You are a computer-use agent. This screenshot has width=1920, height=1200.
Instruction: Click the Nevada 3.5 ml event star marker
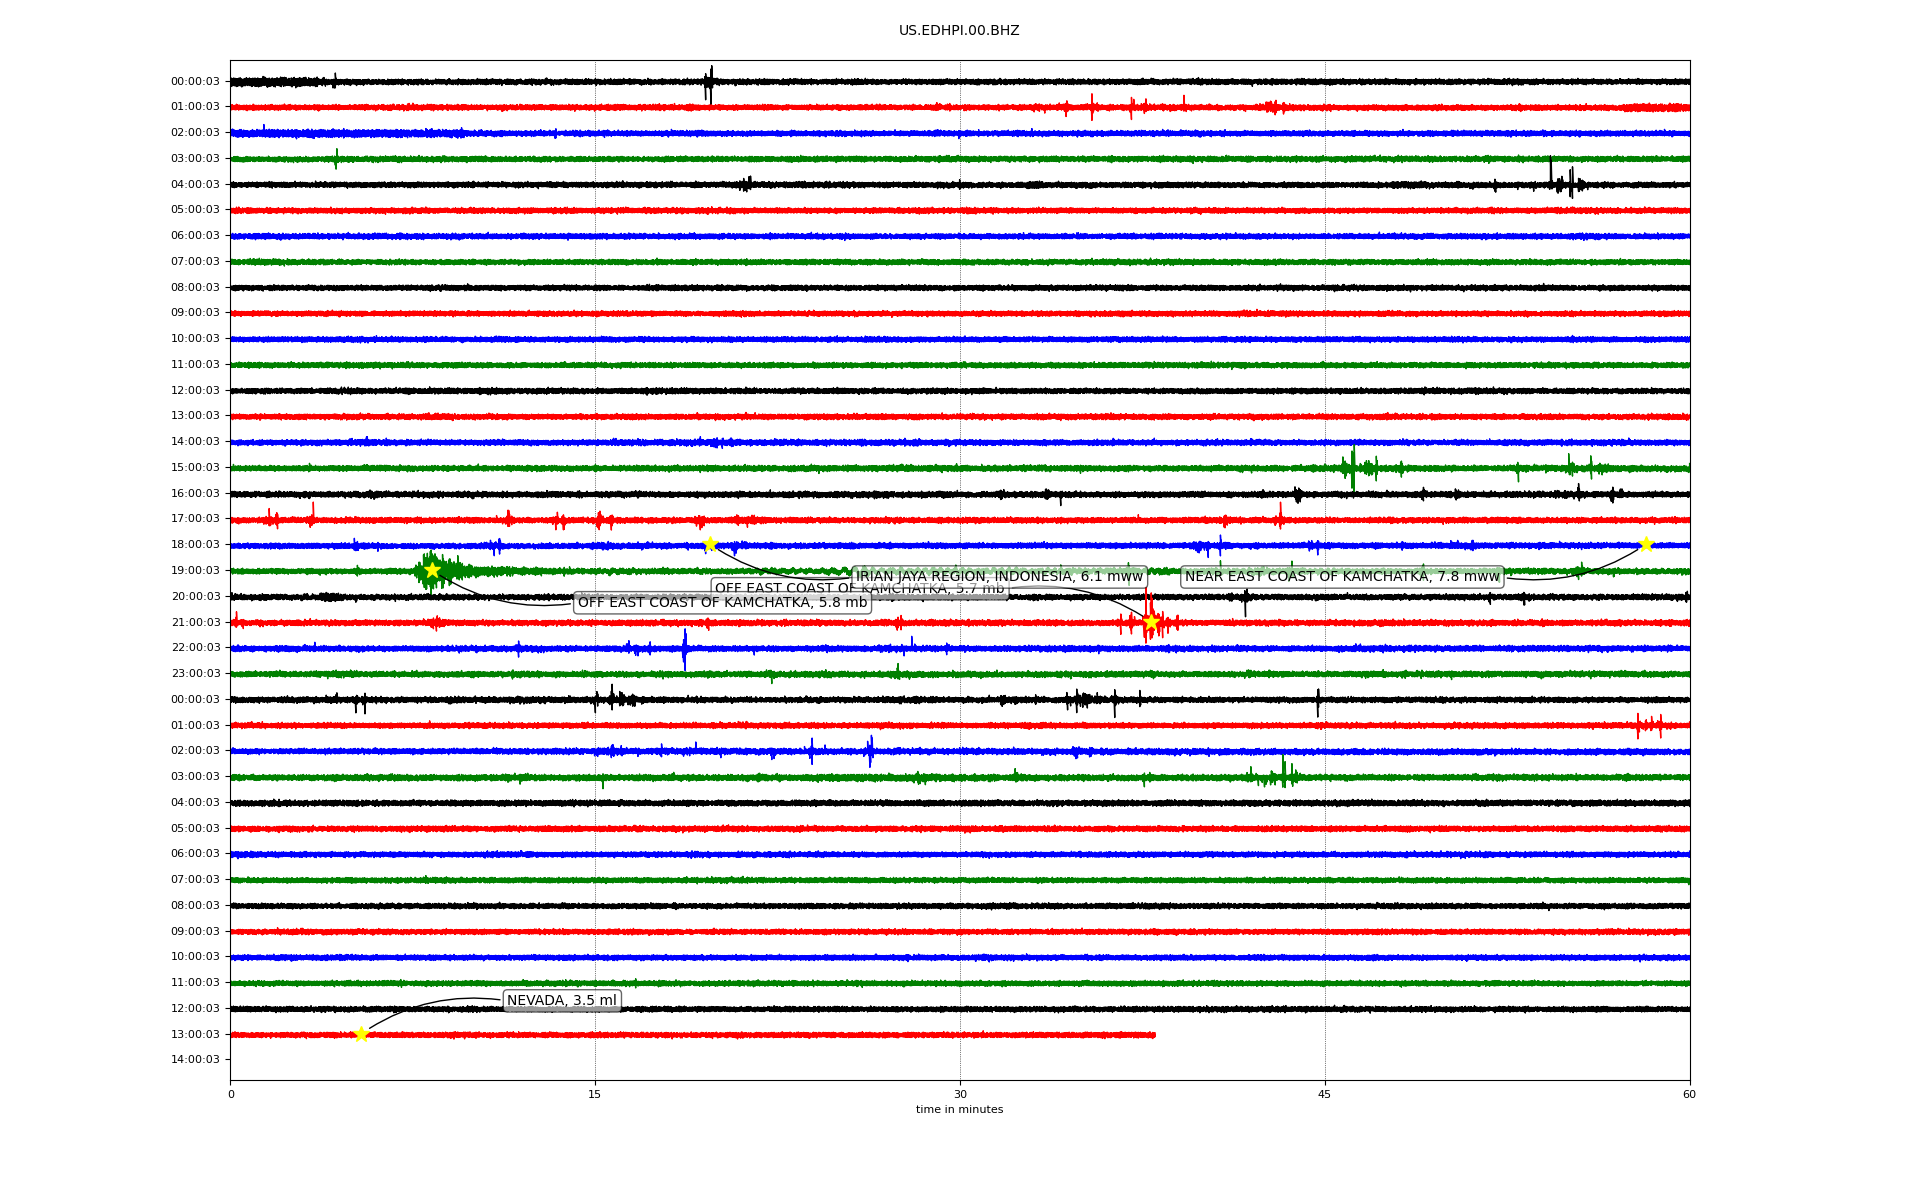tap(361, 1034)
